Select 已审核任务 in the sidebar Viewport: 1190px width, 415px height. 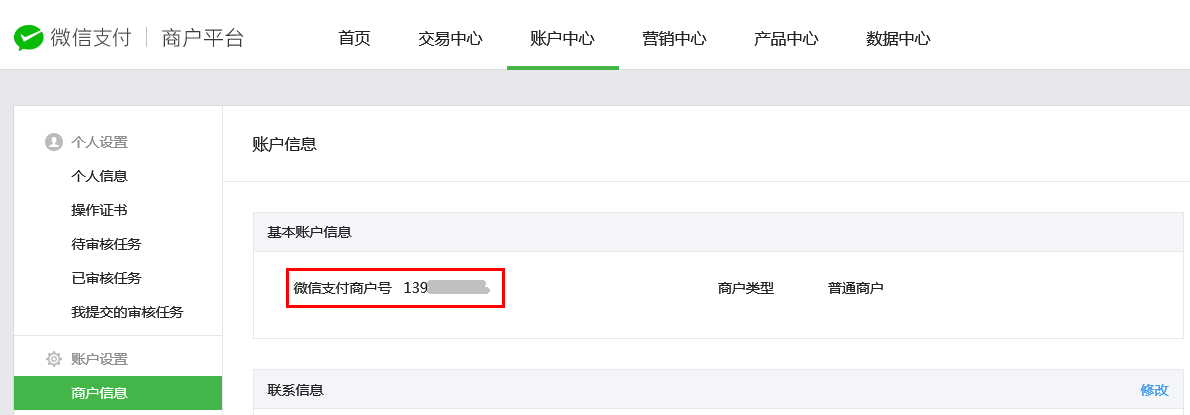click(106, 278)
